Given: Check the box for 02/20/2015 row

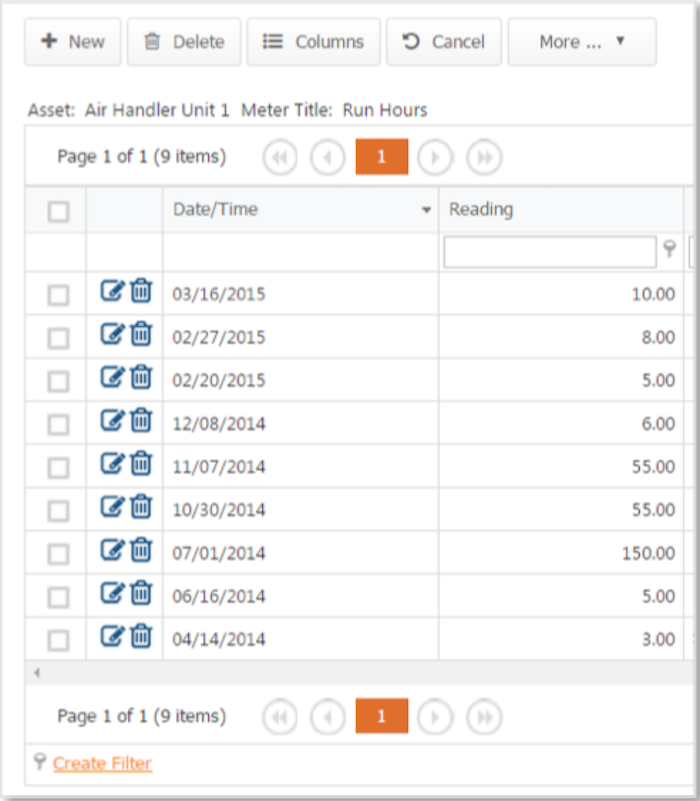Looking at the screenshot, I should click(59, 381).
